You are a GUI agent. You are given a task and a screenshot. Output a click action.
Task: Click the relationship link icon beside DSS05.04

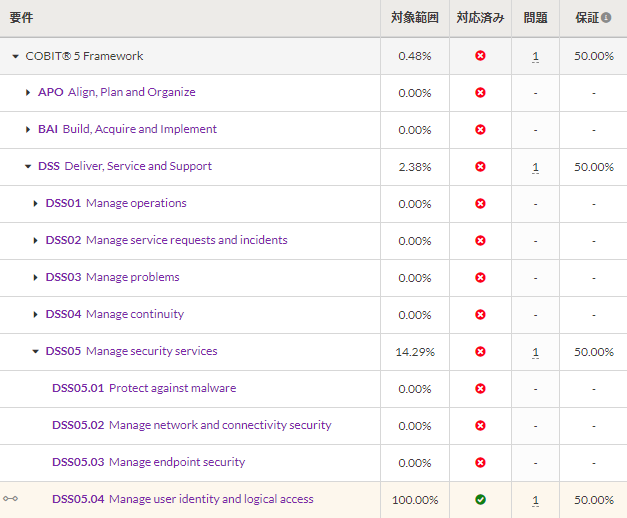point(10,498)
